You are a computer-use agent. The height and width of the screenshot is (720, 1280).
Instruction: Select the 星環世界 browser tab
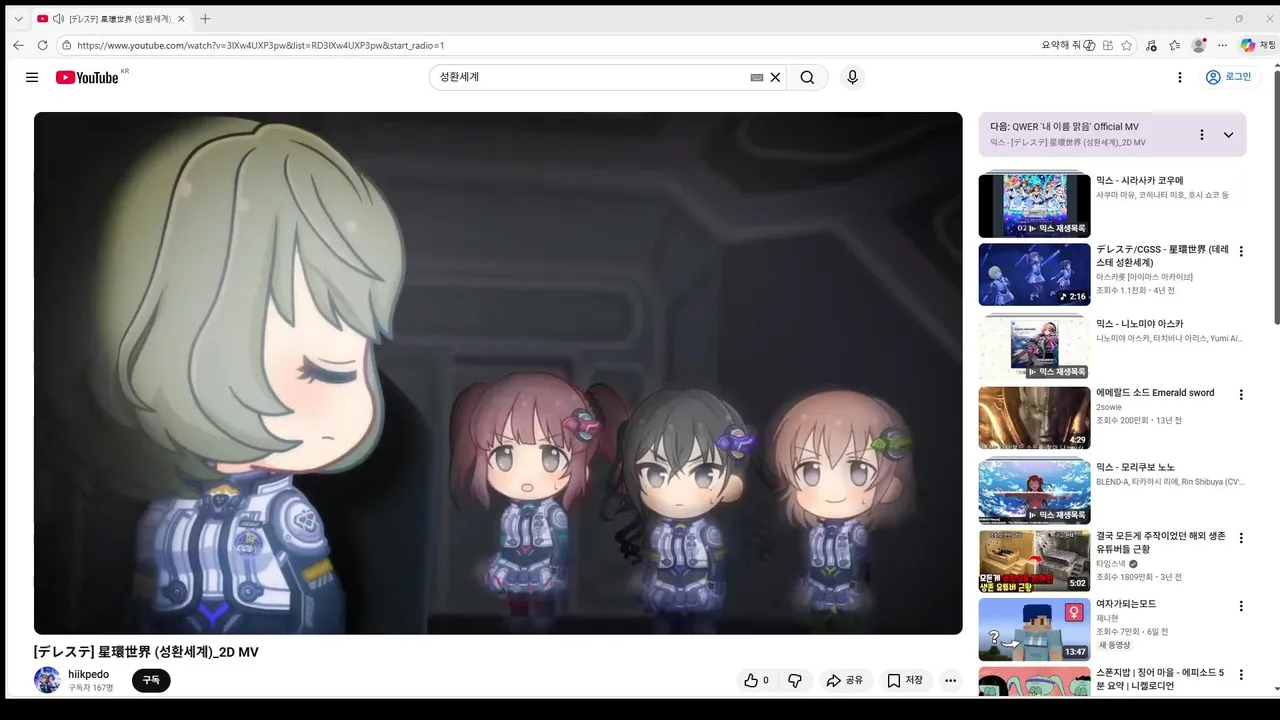tap(110, 19)
